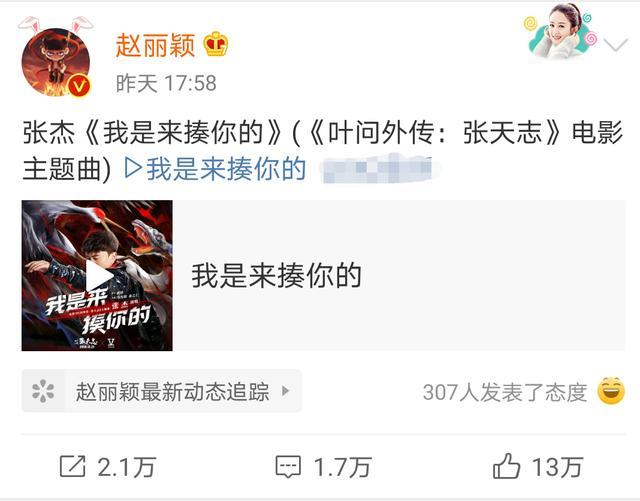Tap the orange verified V badge
Image resolution: width=640 pixels, height=501 pixels.
[79, 86]
